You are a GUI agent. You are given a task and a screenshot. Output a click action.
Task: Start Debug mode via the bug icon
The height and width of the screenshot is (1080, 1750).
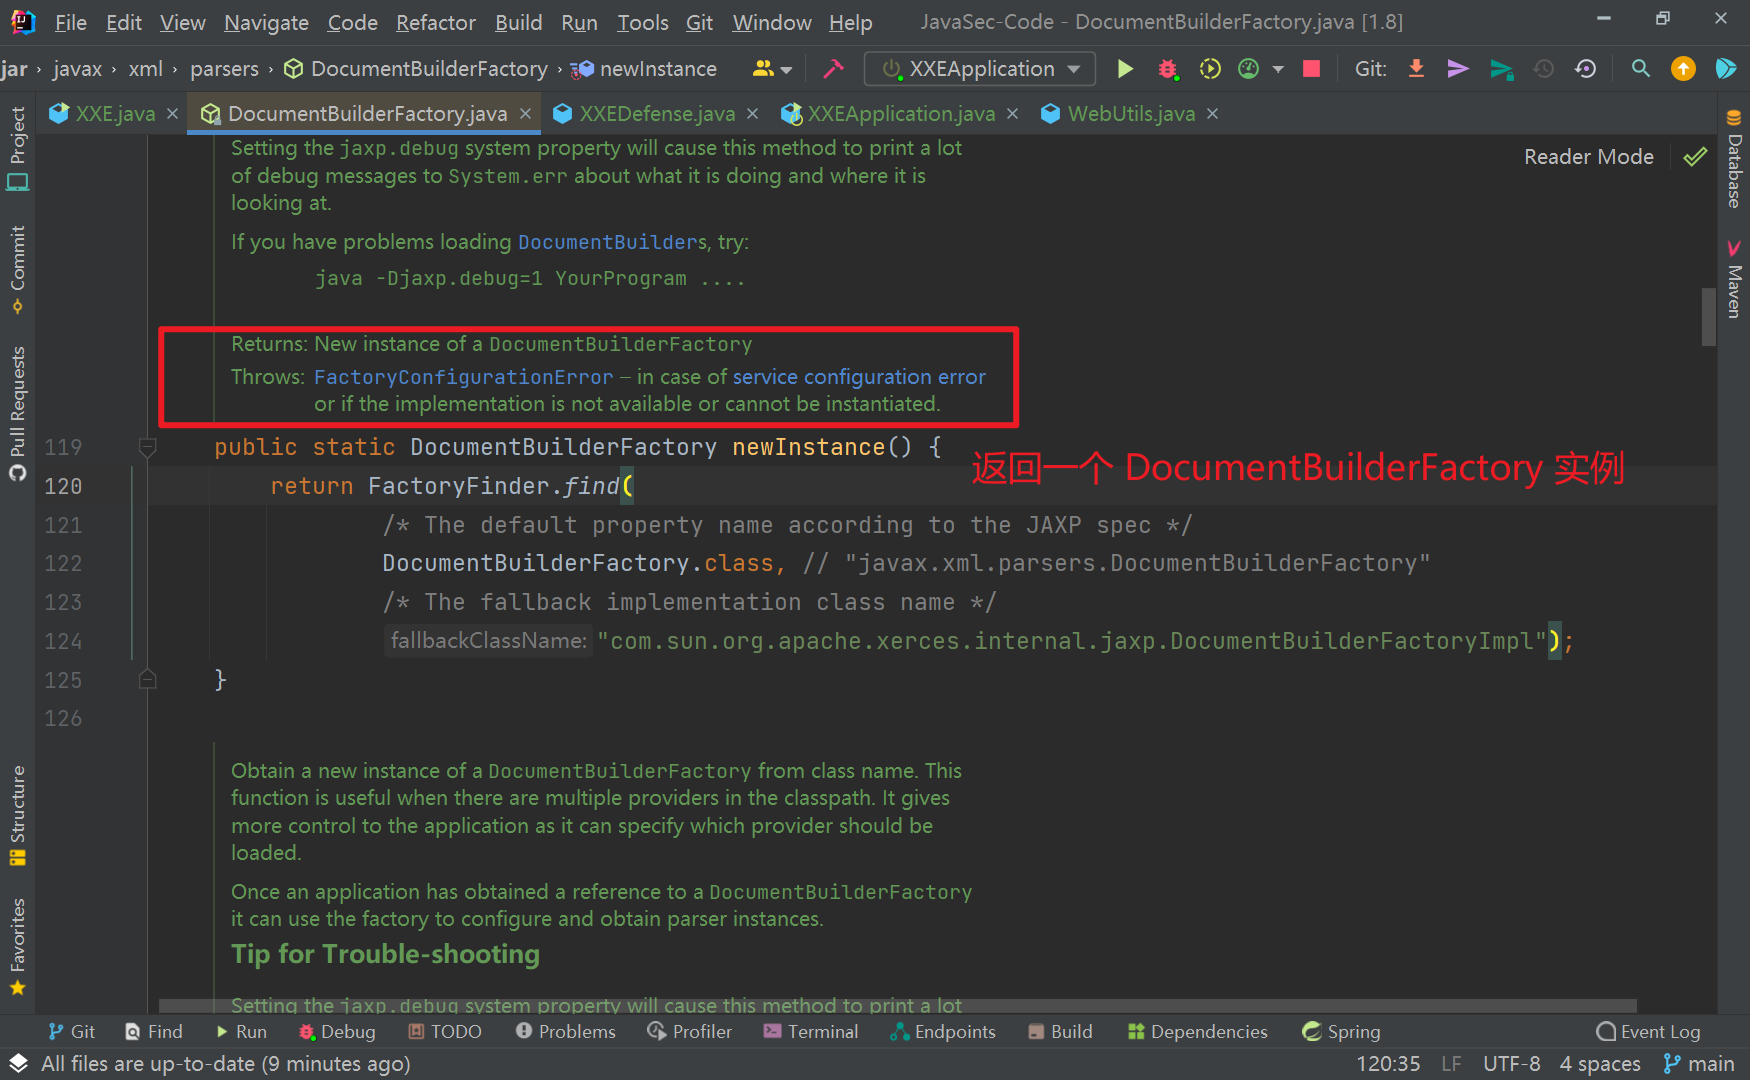[1168, 68]
